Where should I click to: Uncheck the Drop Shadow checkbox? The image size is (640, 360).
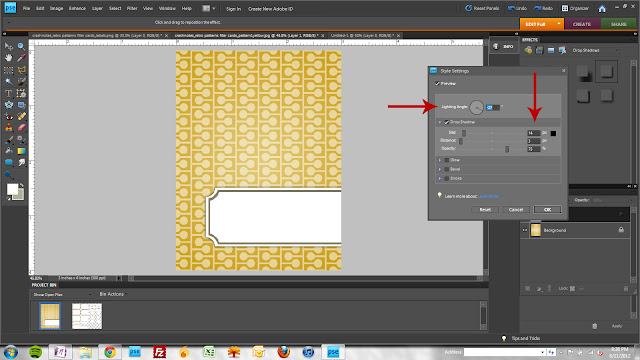point(447,122)
